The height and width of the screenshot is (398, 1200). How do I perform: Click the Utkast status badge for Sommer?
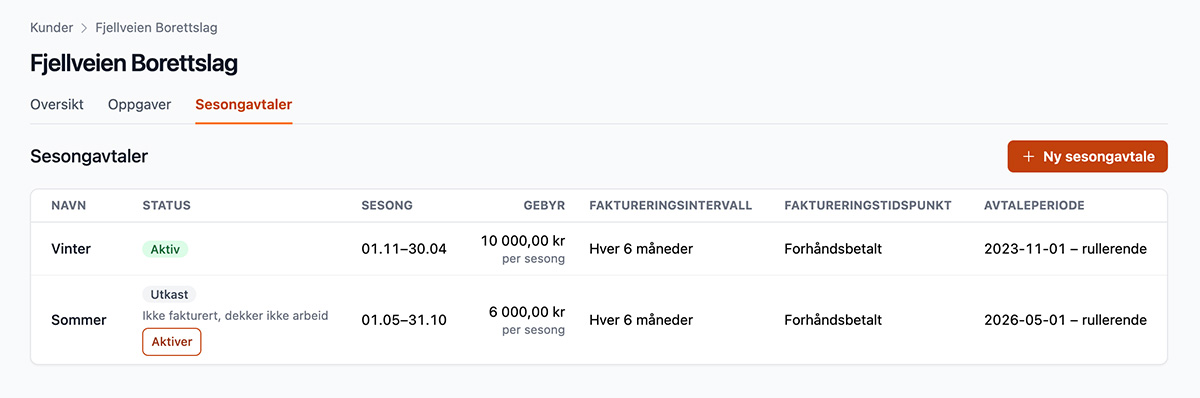[x=169, y=295]
